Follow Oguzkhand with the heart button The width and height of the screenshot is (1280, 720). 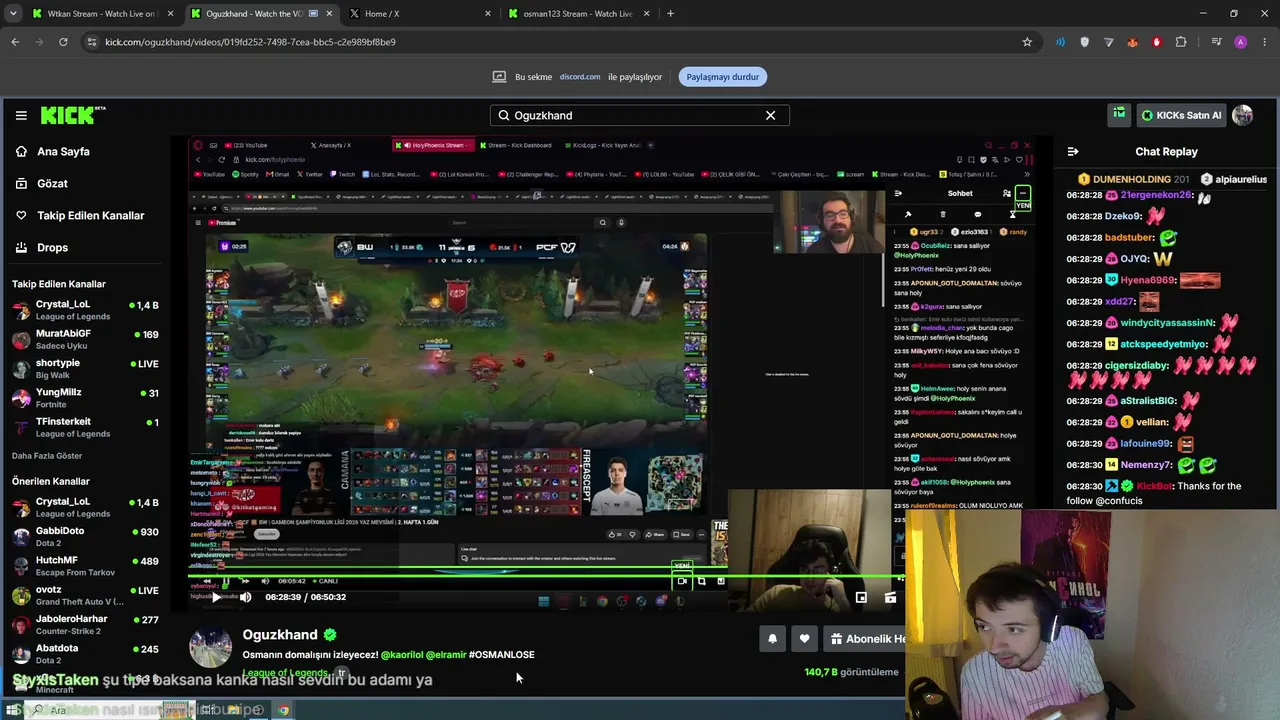click(804, 639)
